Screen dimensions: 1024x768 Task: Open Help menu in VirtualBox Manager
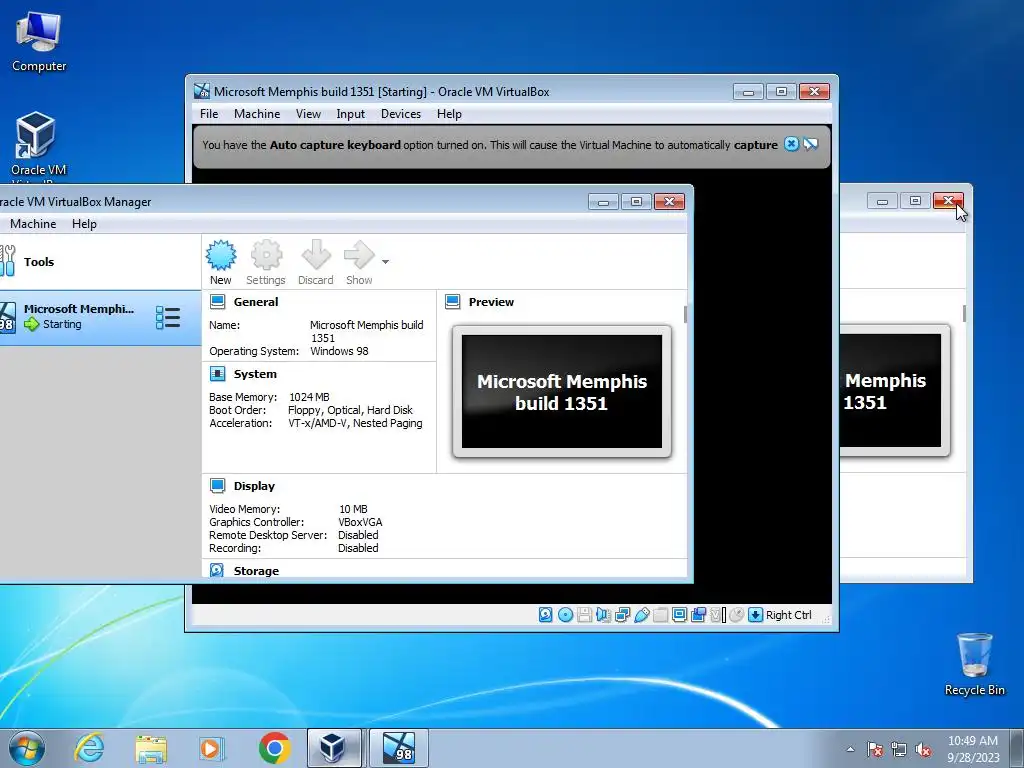[x=84, y=223]
